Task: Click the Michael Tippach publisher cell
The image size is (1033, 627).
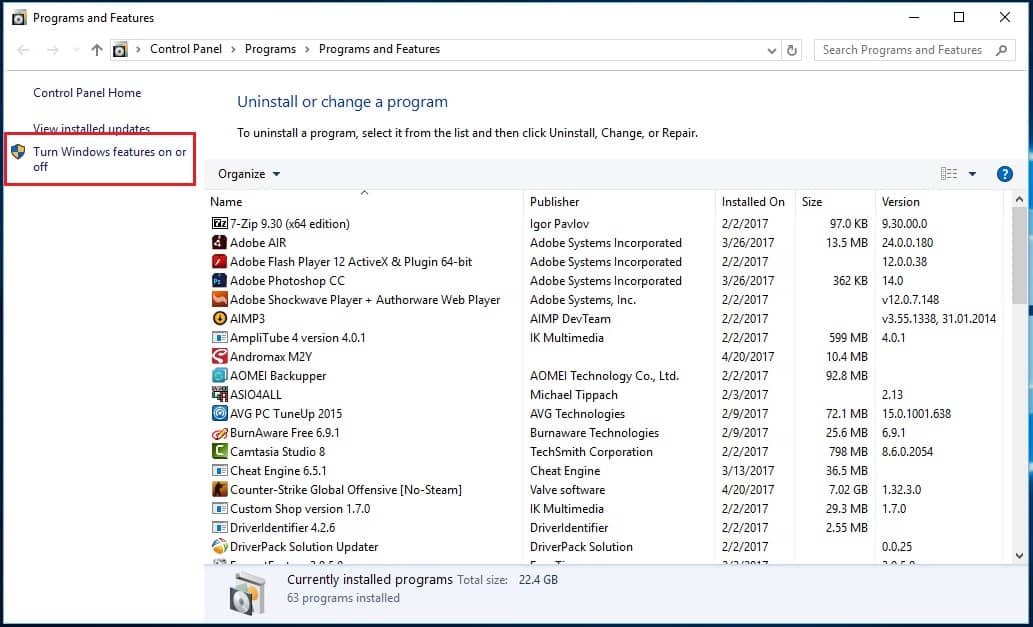Action: (574, 395)
